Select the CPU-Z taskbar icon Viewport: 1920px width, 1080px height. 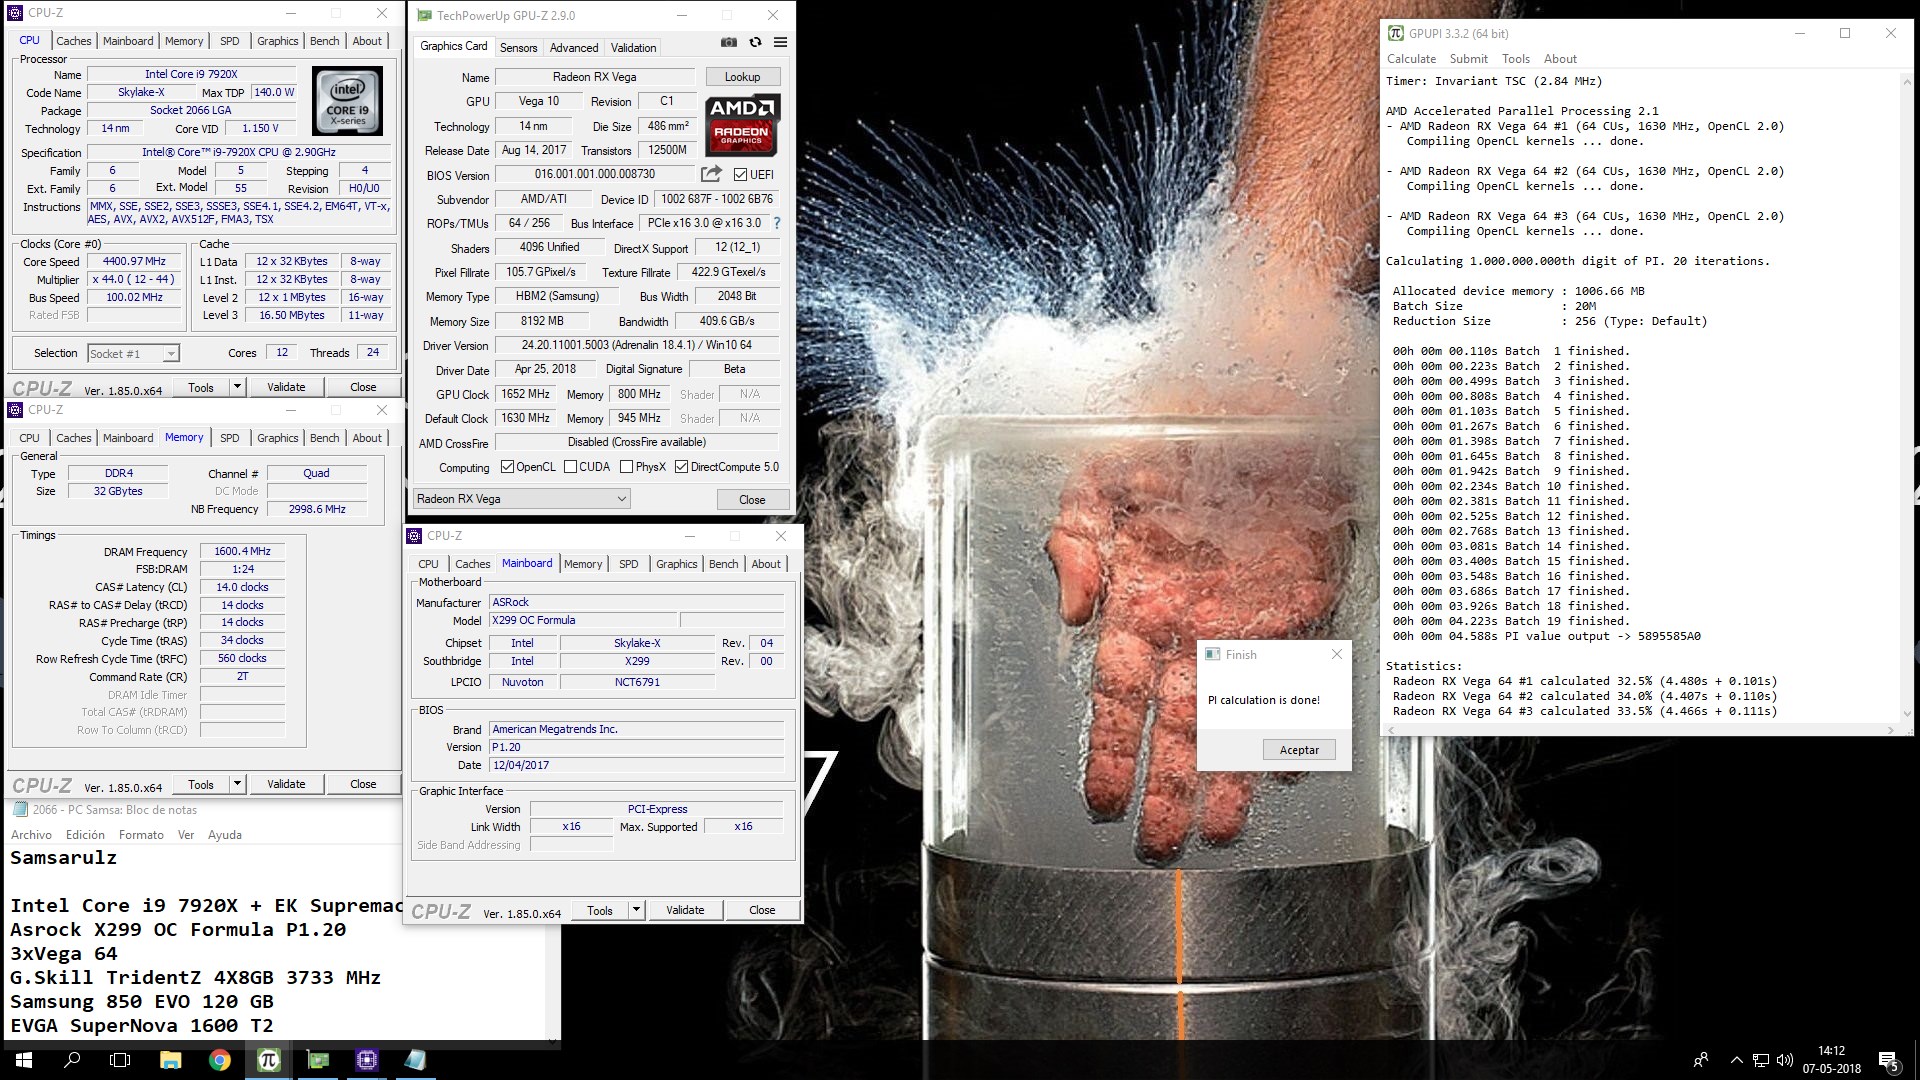(366, 1060)
